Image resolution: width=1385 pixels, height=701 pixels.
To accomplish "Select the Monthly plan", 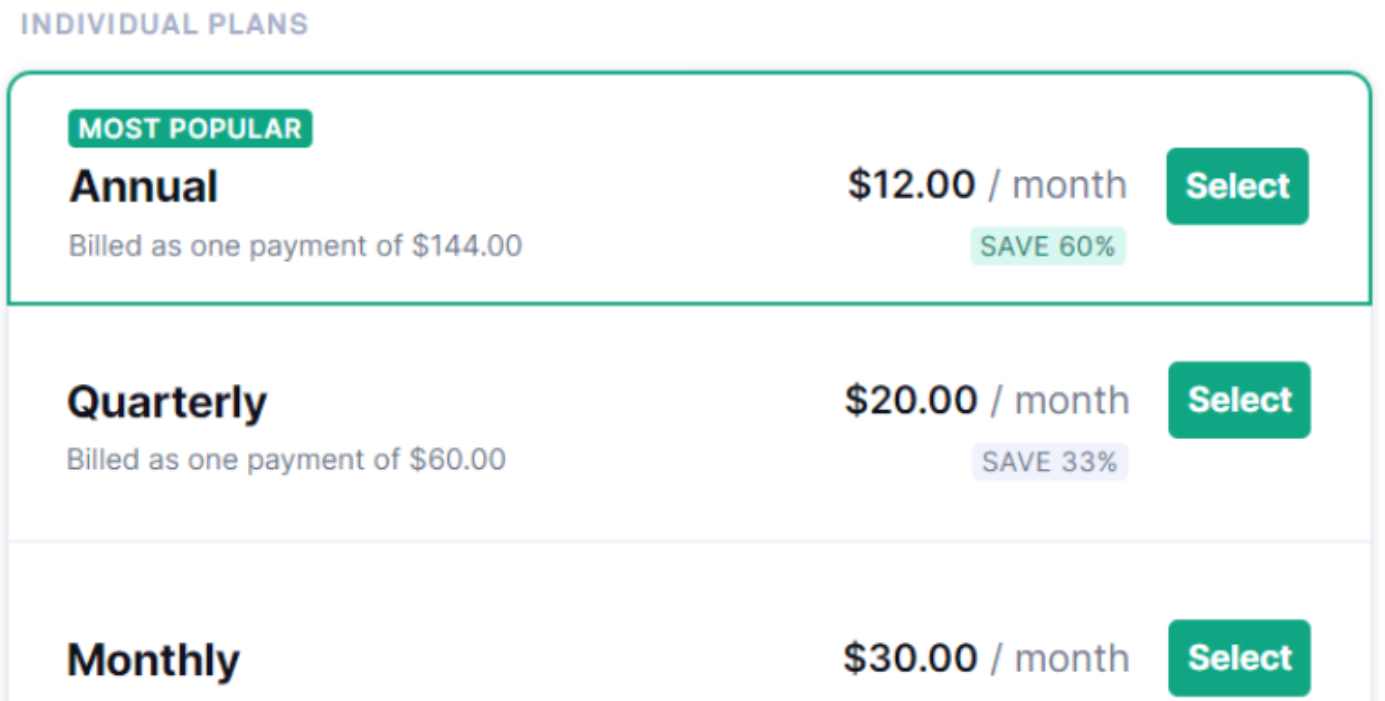I will tap(1239, 658).
